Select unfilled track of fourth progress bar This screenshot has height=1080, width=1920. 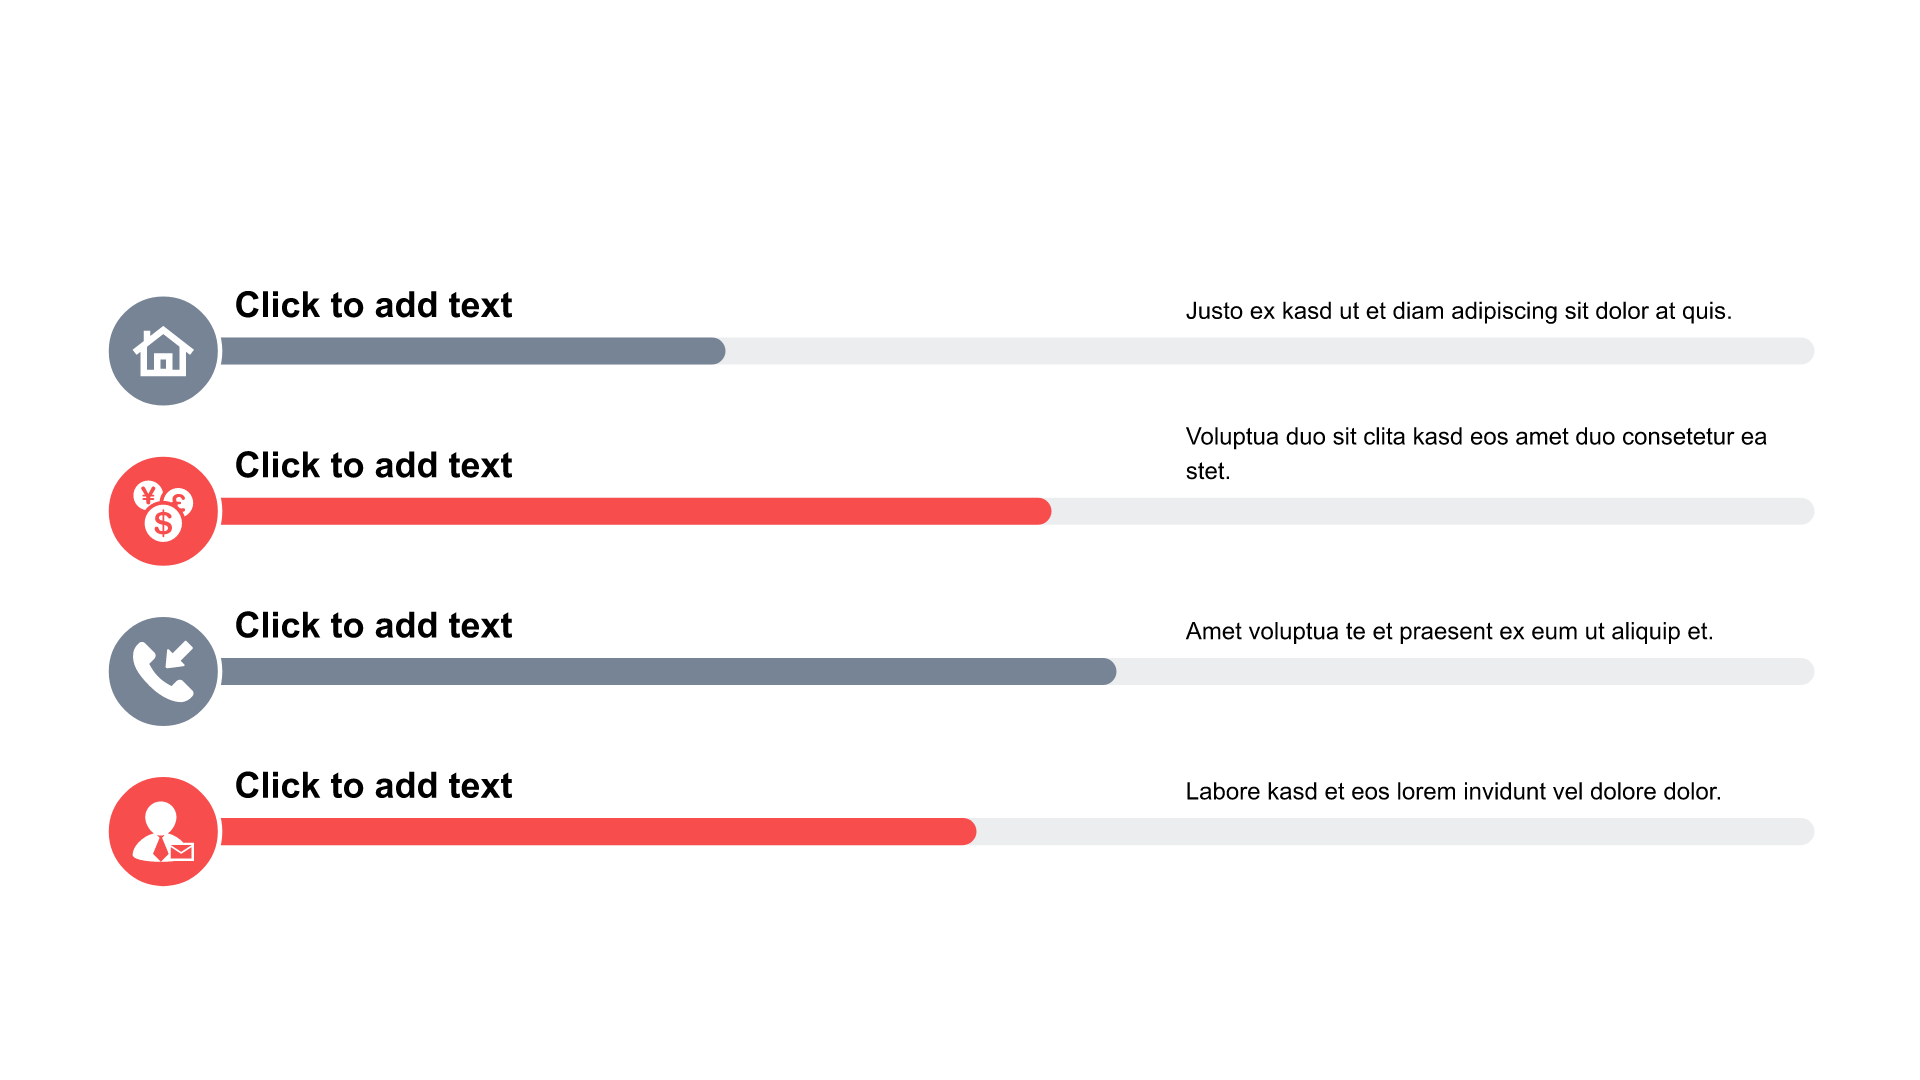[1395, 831]
